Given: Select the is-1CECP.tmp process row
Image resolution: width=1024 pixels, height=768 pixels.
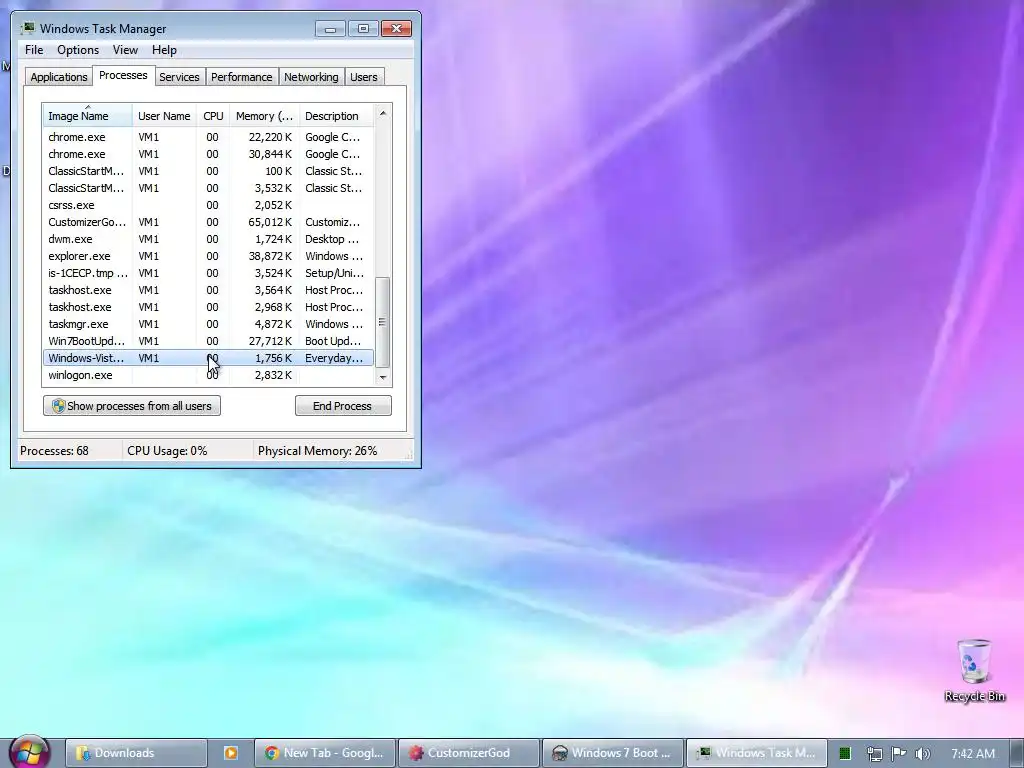Looking at the screenshot, I should 208,273.
